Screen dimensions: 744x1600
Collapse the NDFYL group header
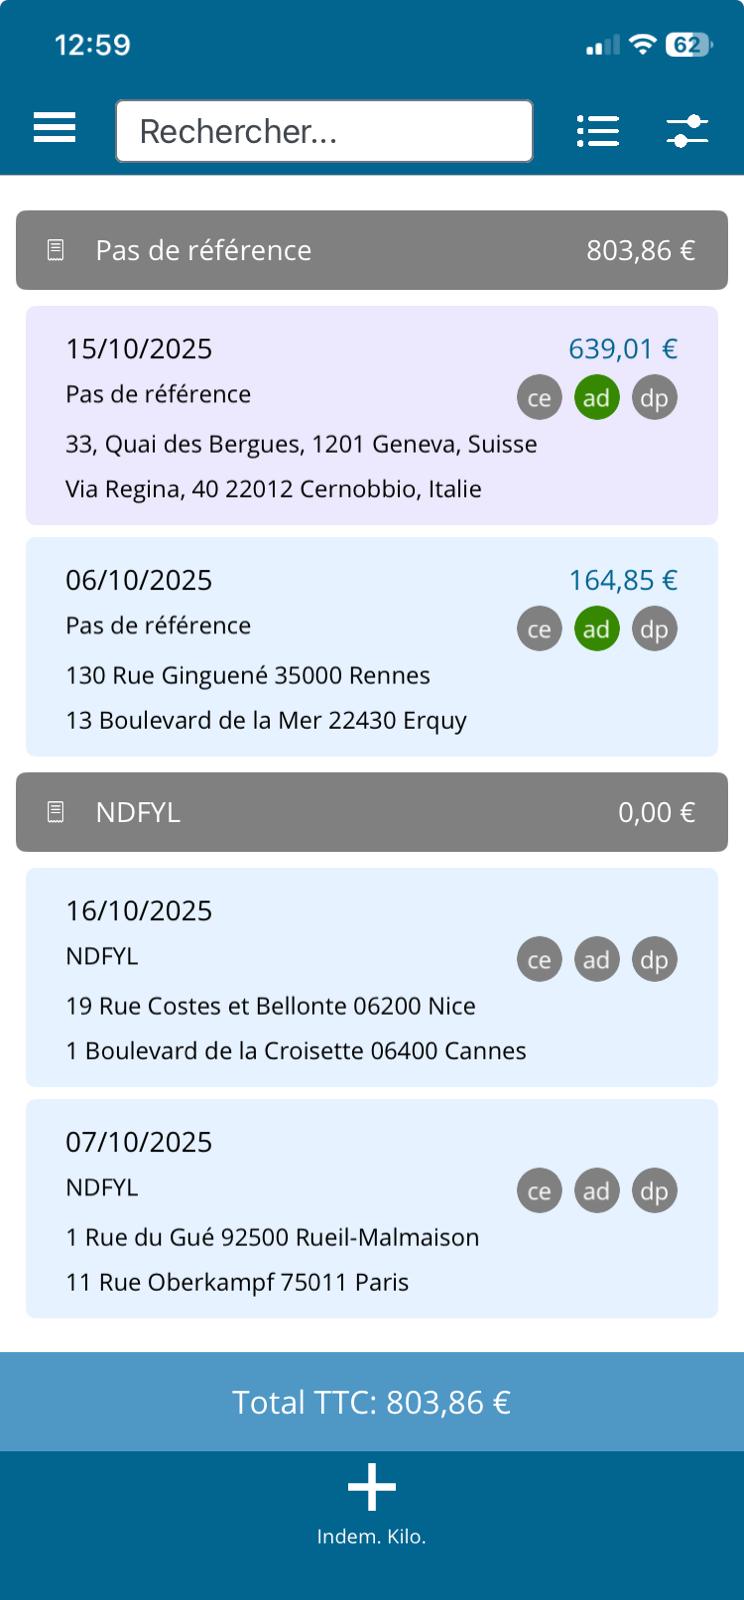point(371,812)
